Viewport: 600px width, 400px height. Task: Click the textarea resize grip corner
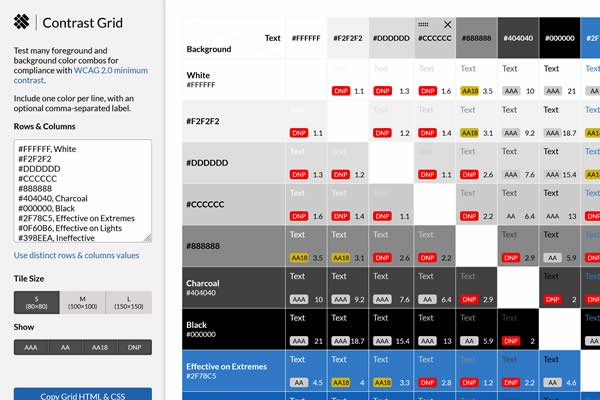(148, 238)
